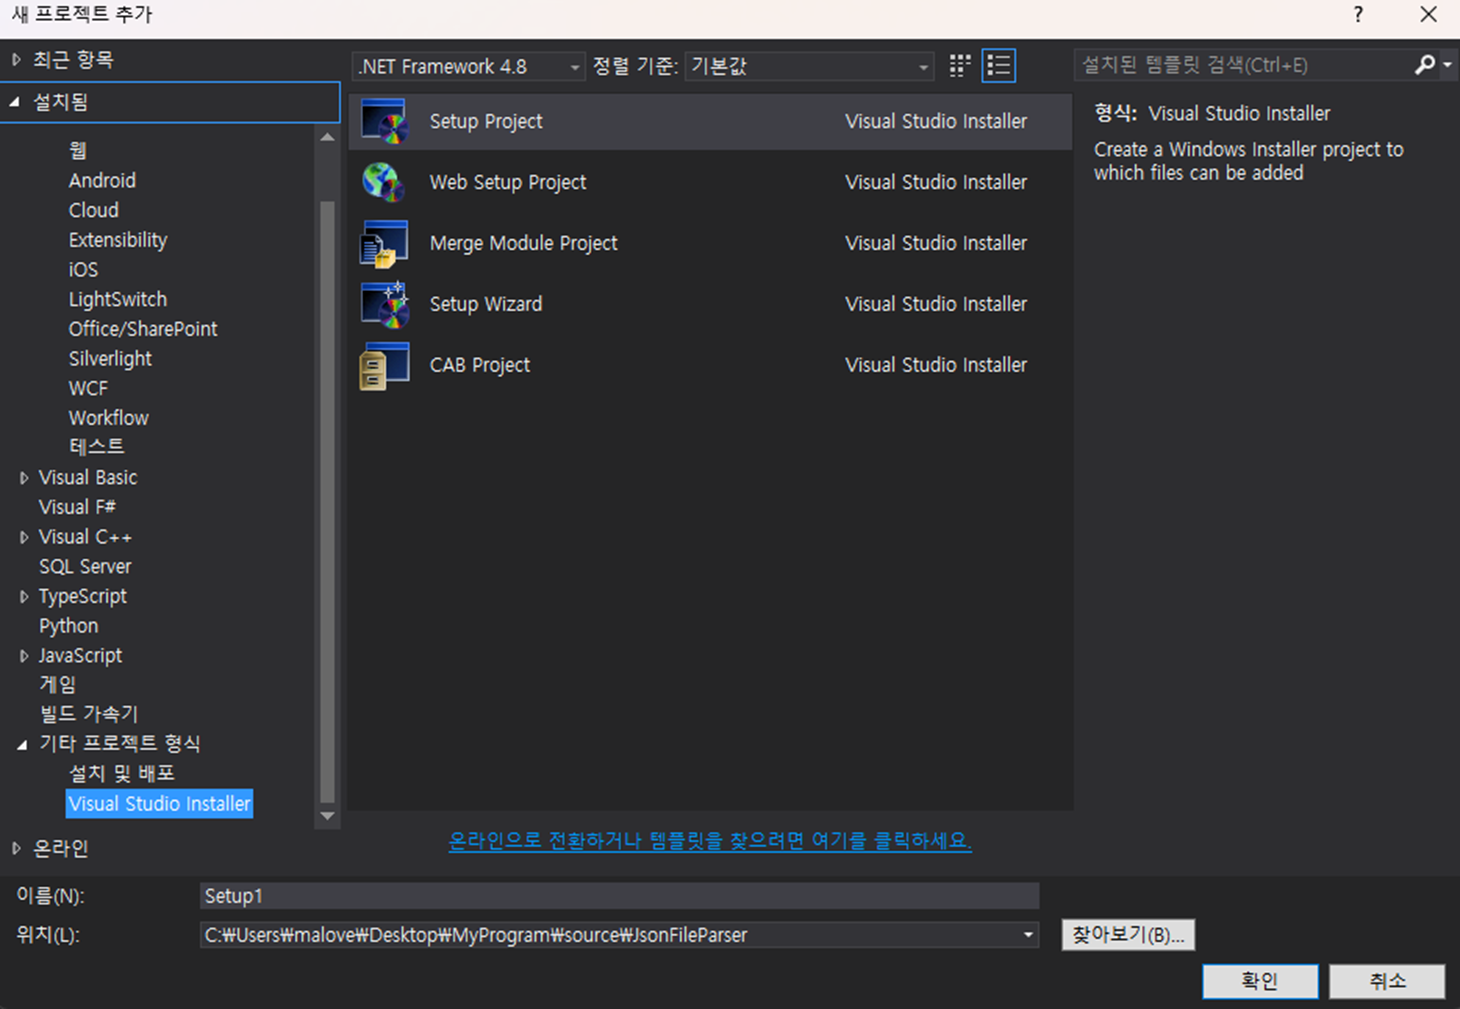Expand the 온라인 section
This screenshot has height=1009, width=1460.
(16, 848)
